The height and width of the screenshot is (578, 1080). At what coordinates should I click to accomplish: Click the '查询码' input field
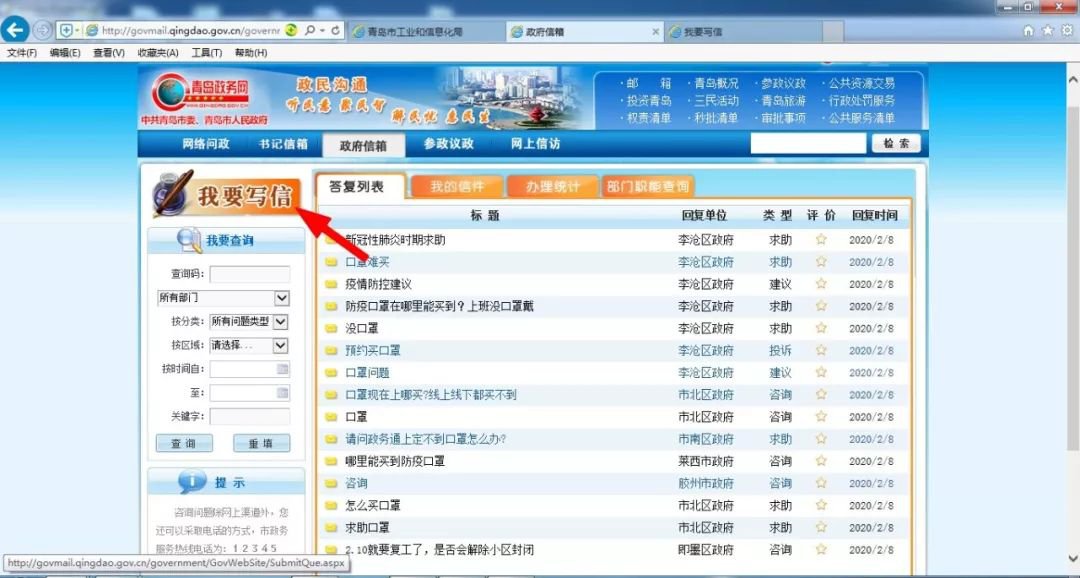tap(249, 274)
